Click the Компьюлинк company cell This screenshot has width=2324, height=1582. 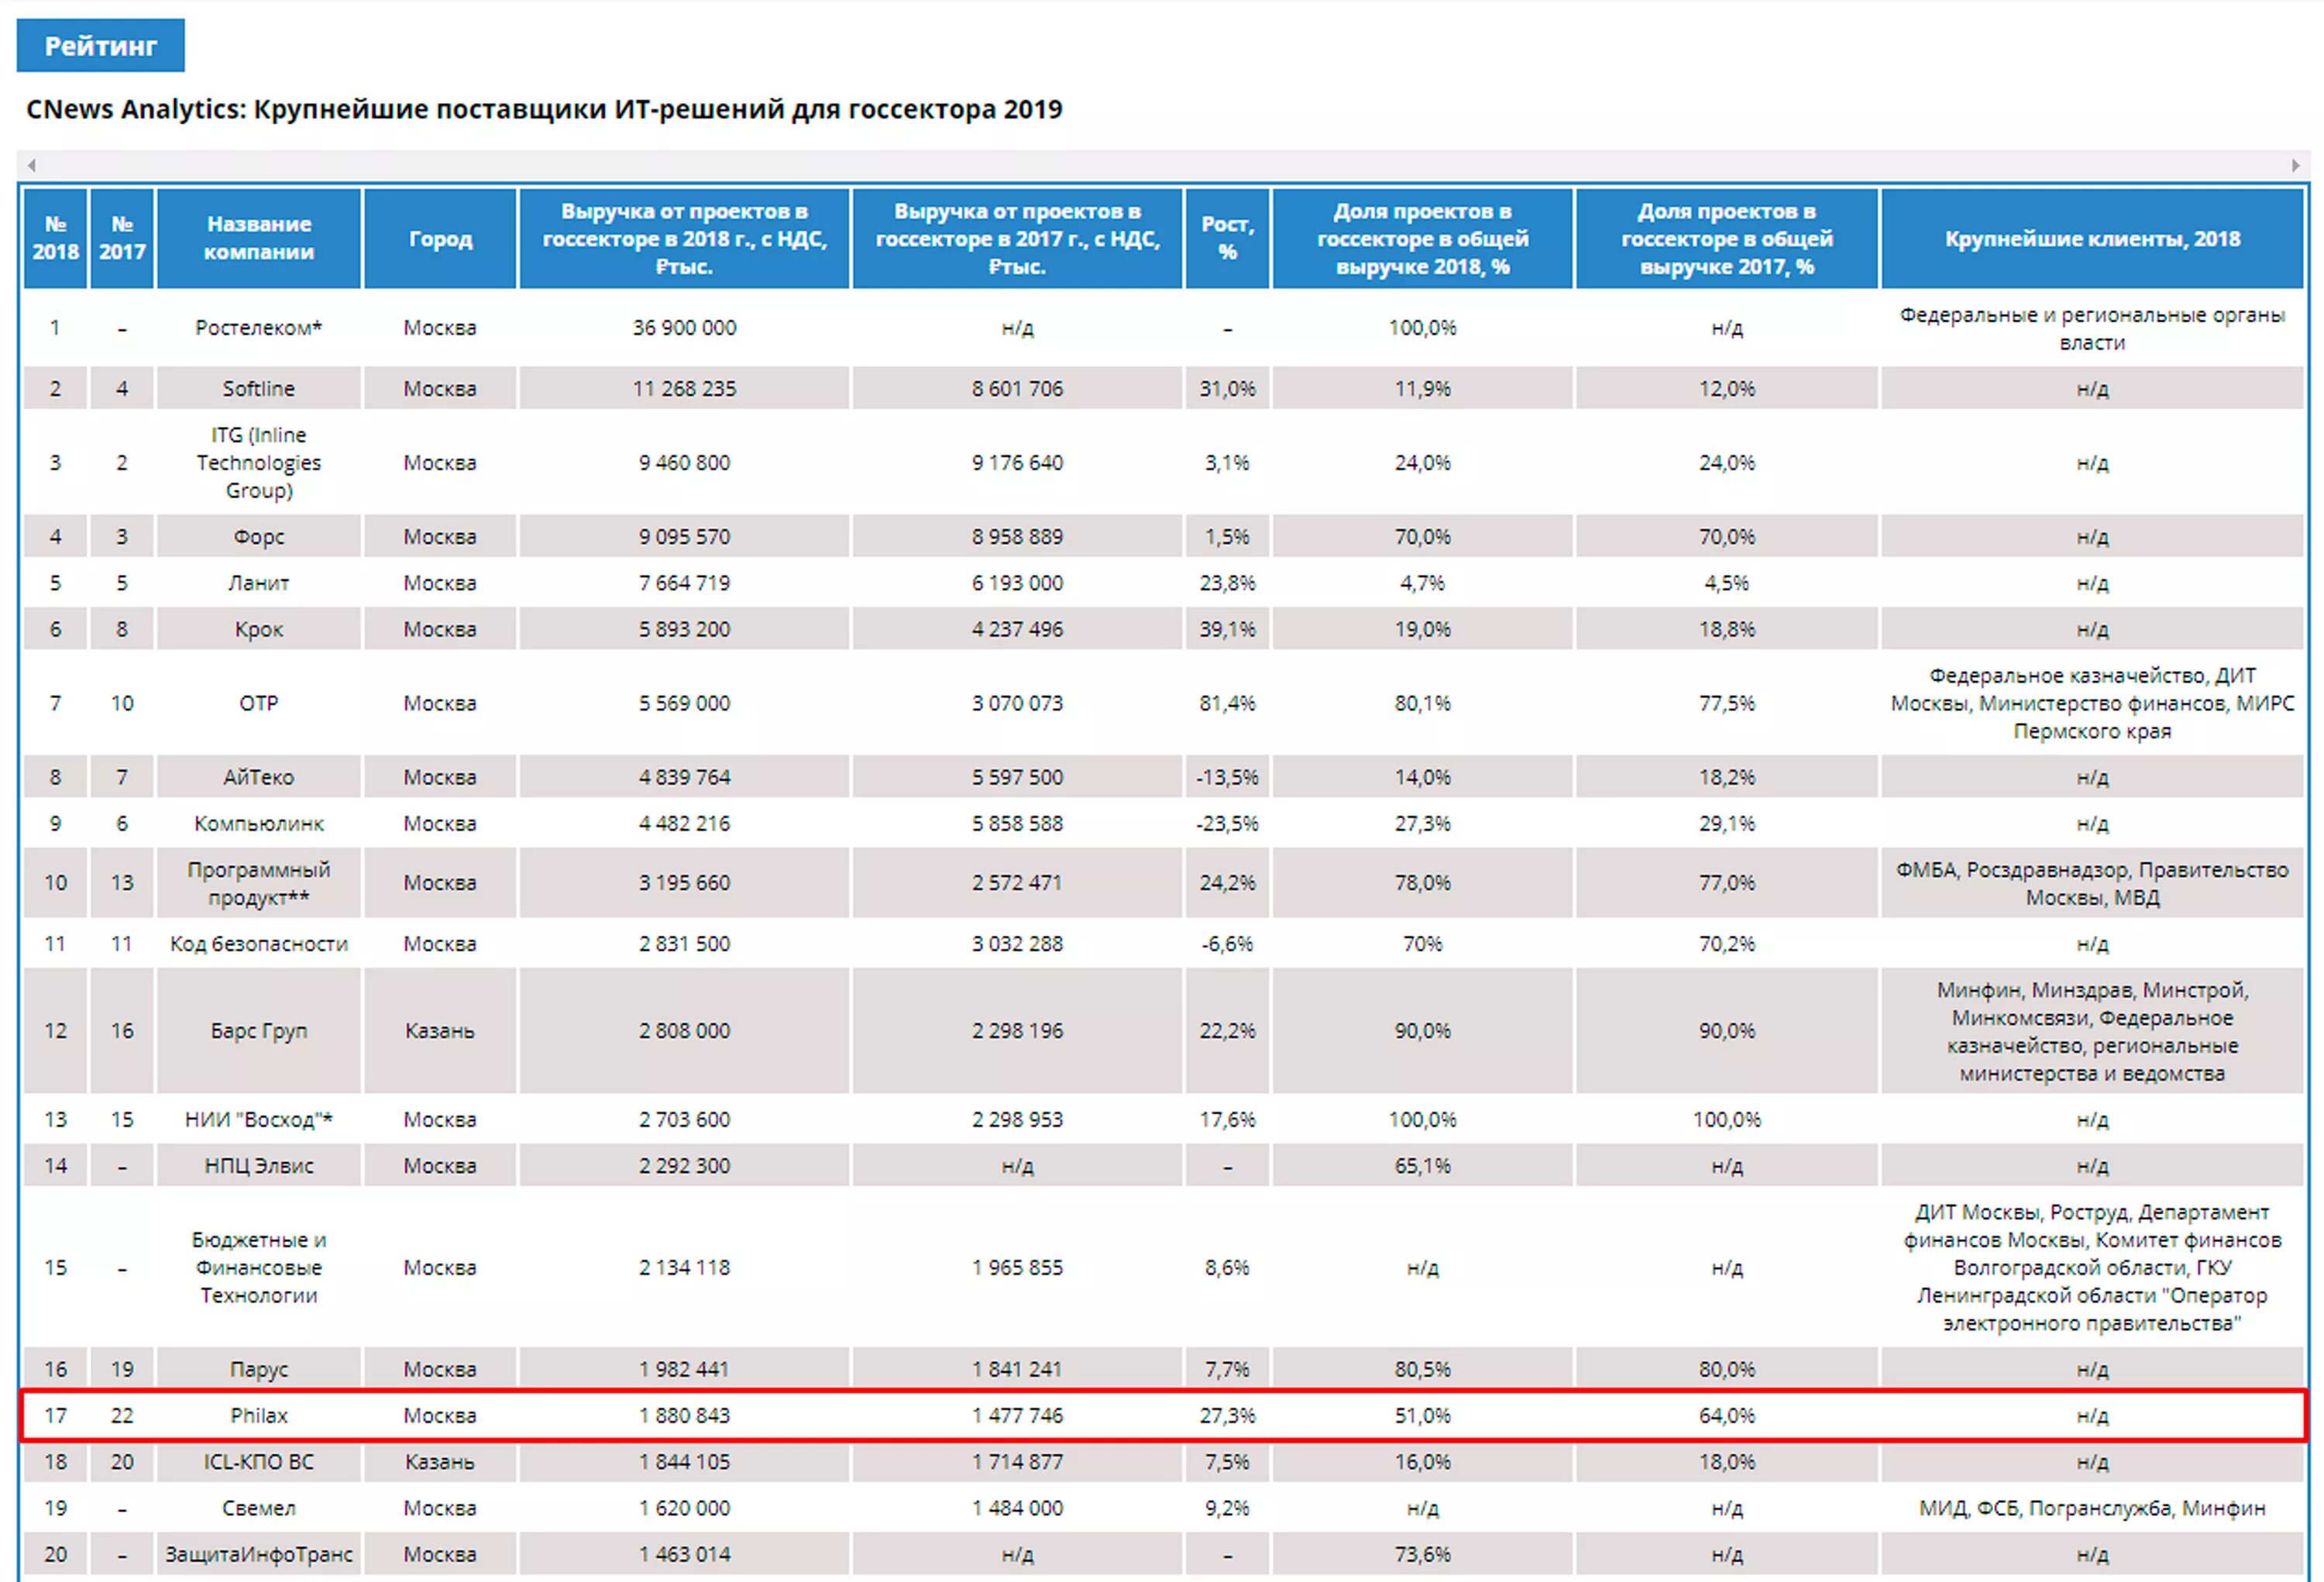tap(259, 823)
